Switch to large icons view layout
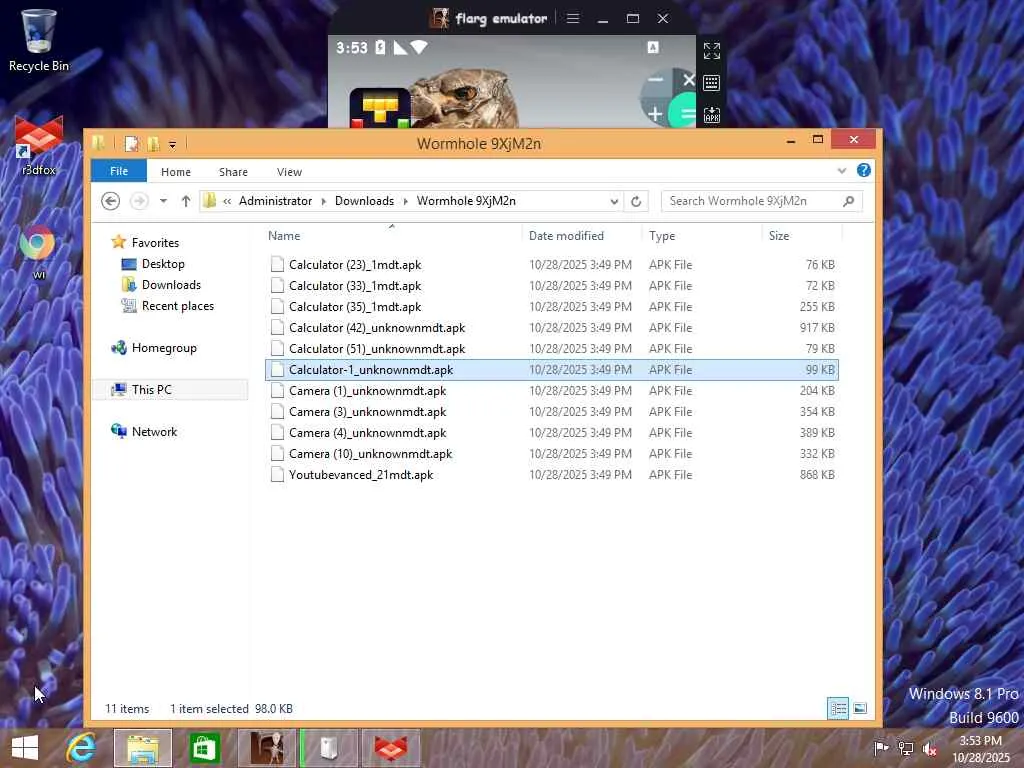This screenshot has width=1024, height=768. (860, 709)
